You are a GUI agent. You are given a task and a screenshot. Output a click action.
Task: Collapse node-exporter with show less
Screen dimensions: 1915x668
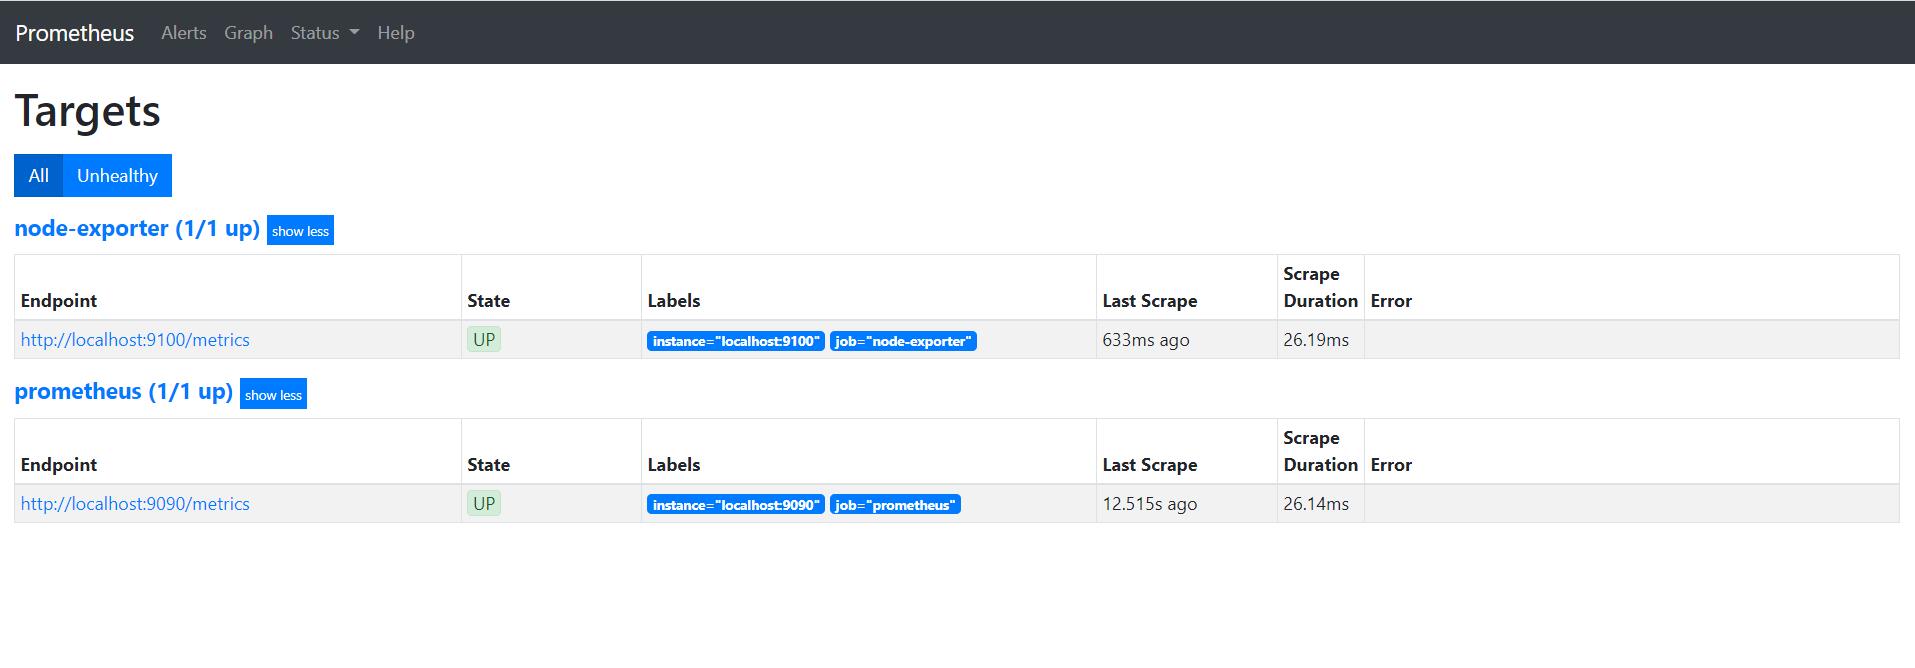pos(300,231)
